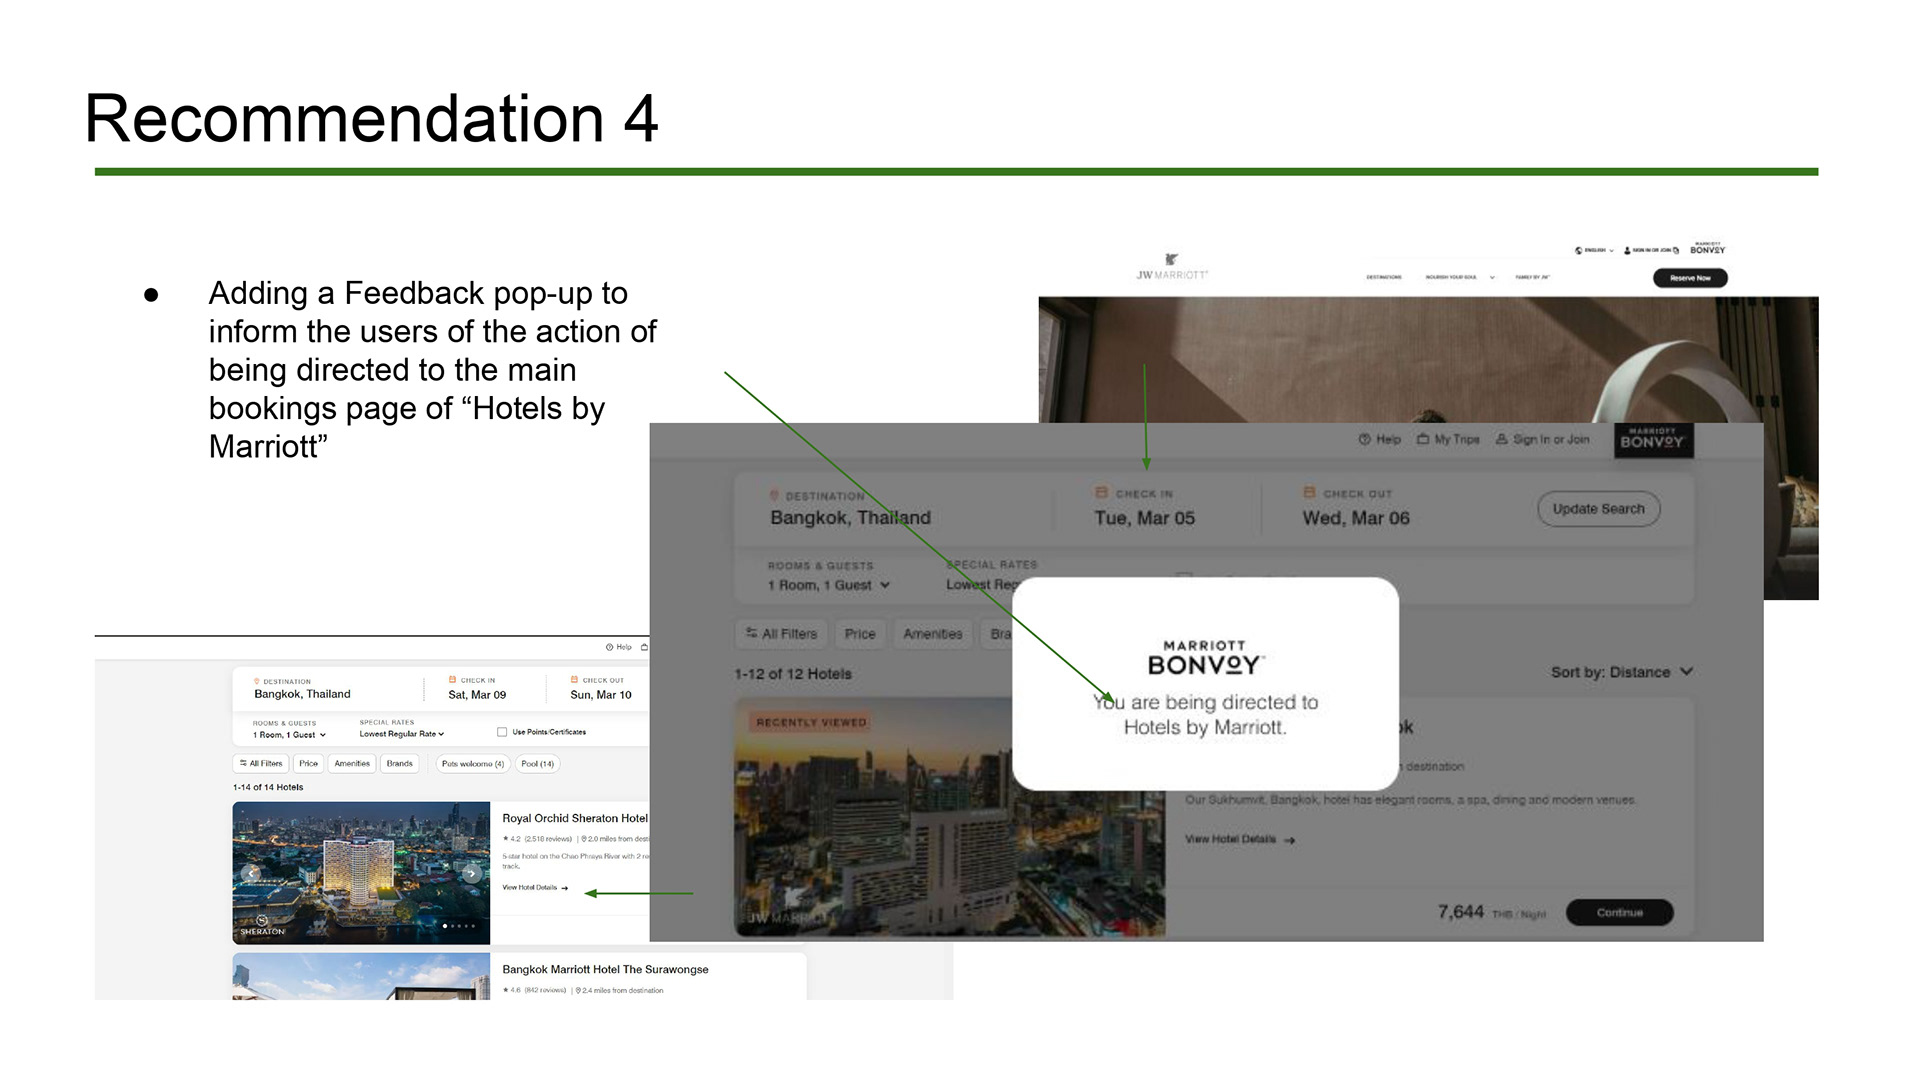Click the '1-12 of 12 Hotels' count text
Image resolution: width=1920 pixels, height=1080 pixels.
[x=793, y=674]
